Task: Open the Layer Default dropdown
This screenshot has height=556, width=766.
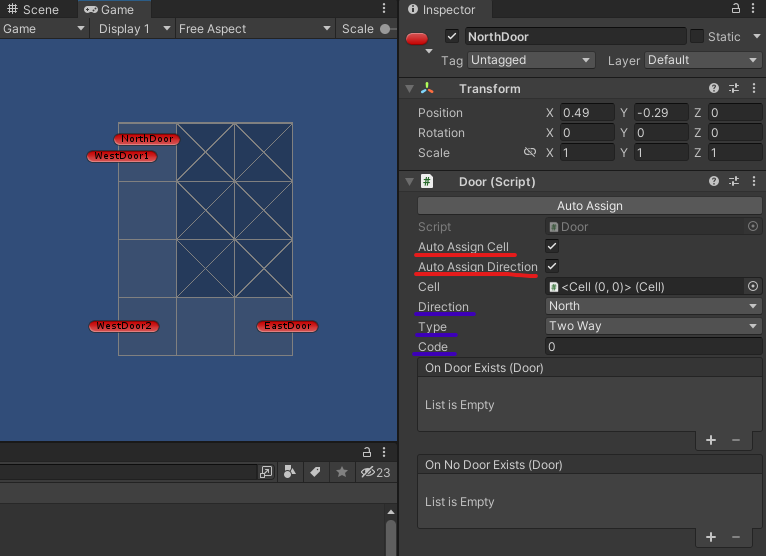Action: 702,60
